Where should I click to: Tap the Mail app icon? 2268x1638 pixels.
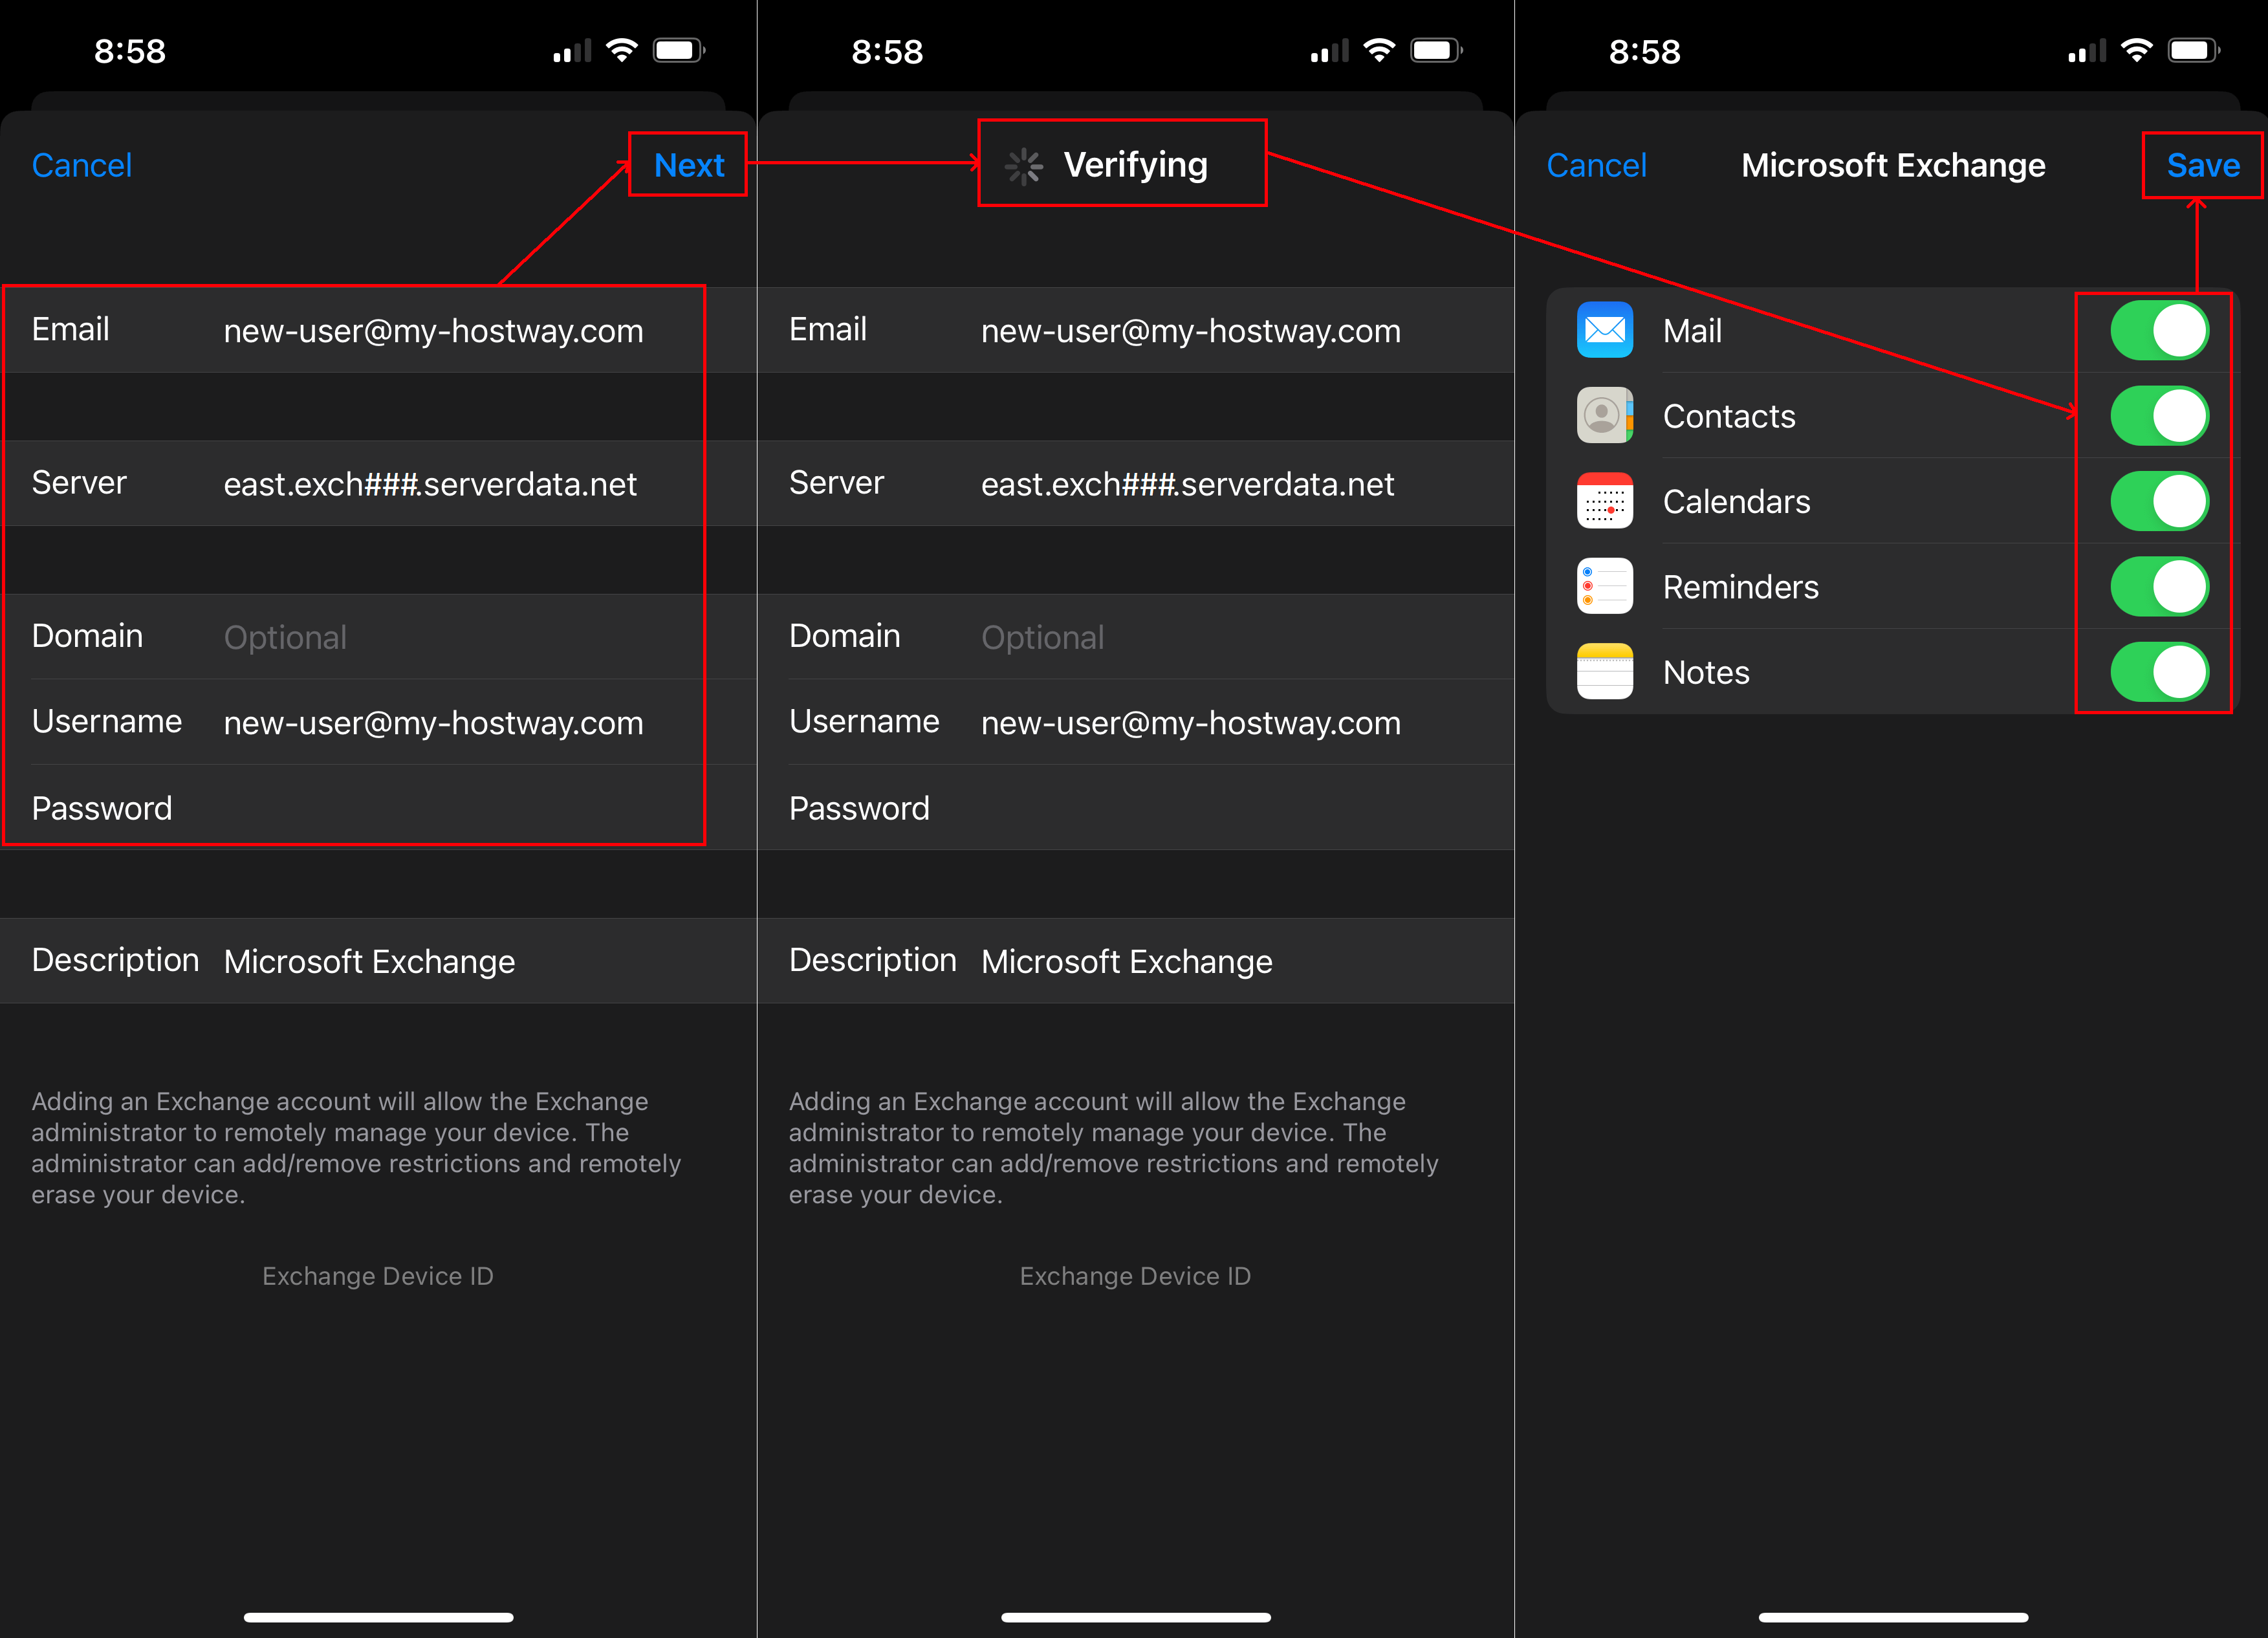tap(1604, 331)
